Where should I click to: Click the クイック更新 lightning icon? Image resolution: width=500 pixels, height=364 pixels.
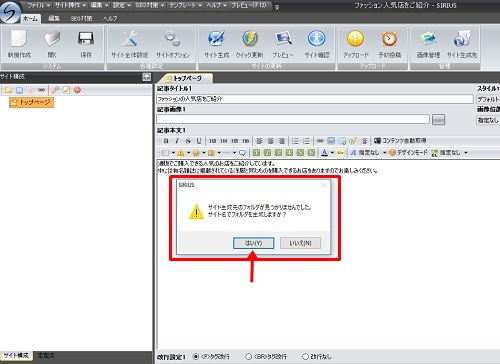click(x=250, y=39)
